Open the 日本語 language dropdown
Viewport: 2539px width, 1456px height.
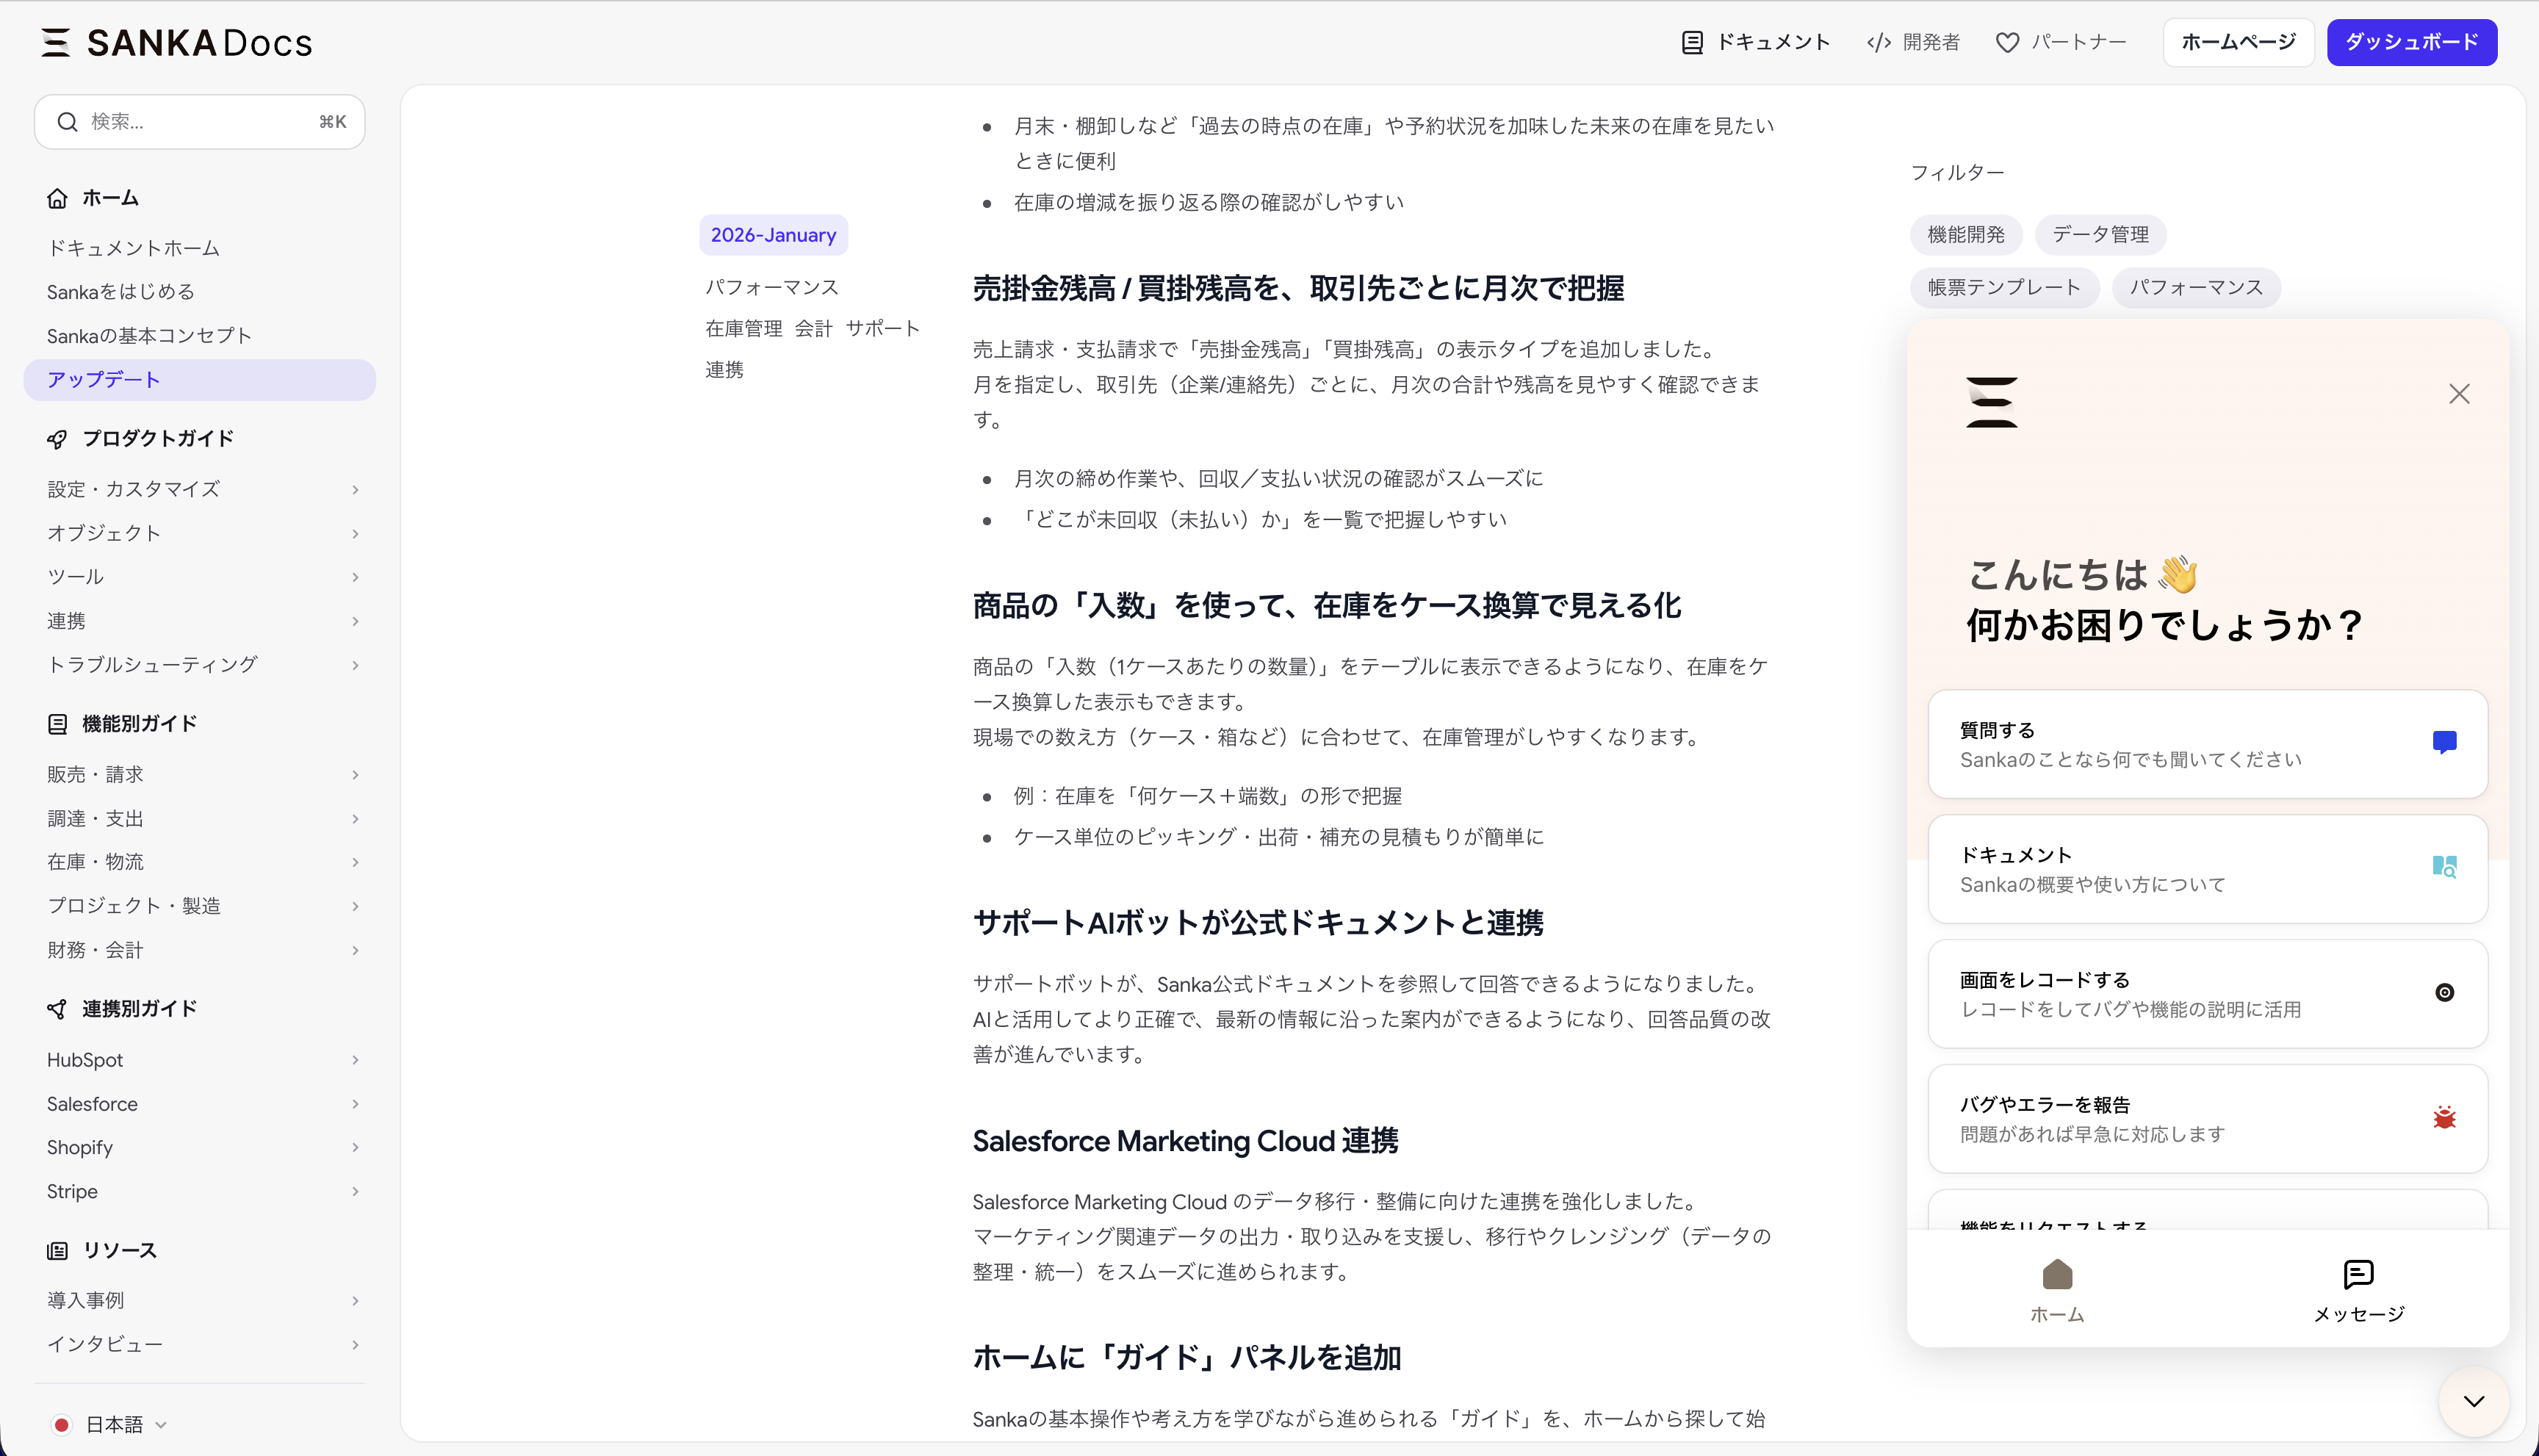tap(110, 1424)
